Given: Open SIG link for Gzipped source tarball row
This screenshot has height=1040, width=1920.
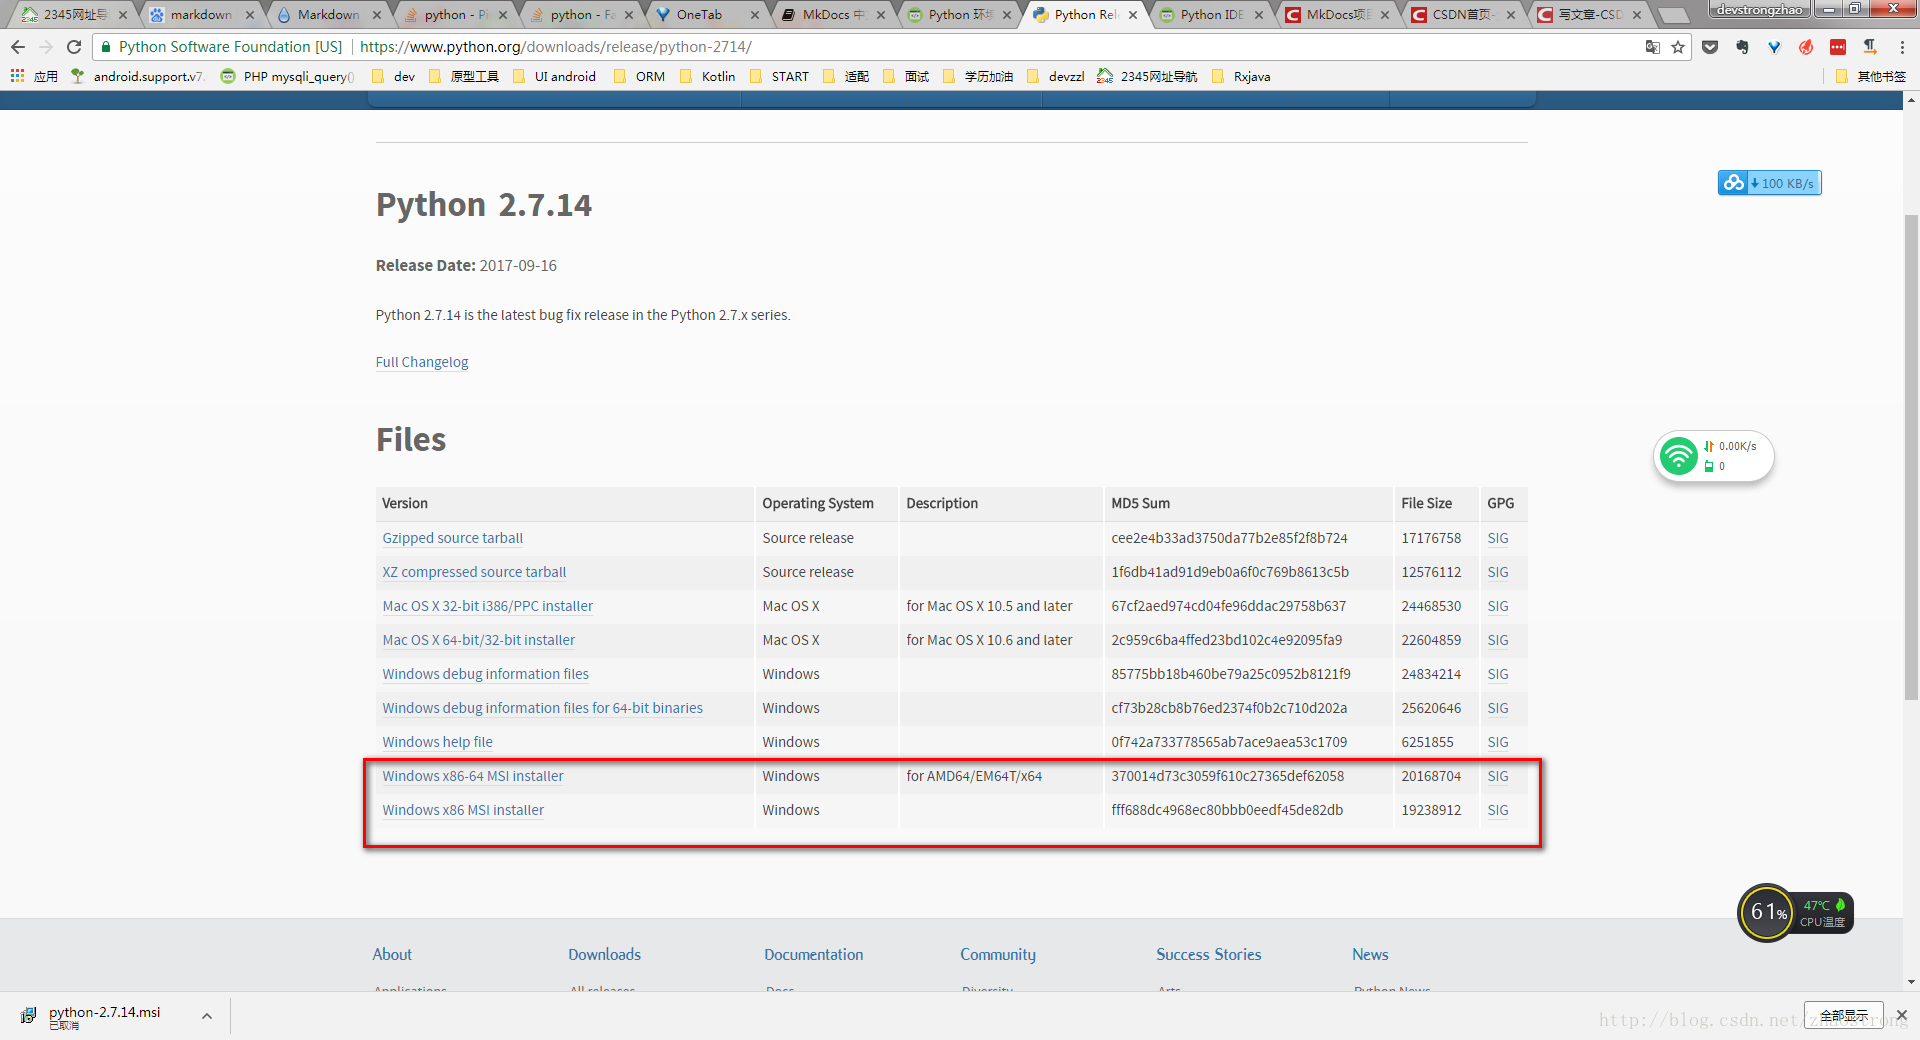Looking at the screenshot, I should pyautogui.click(x=1498, y=538).
